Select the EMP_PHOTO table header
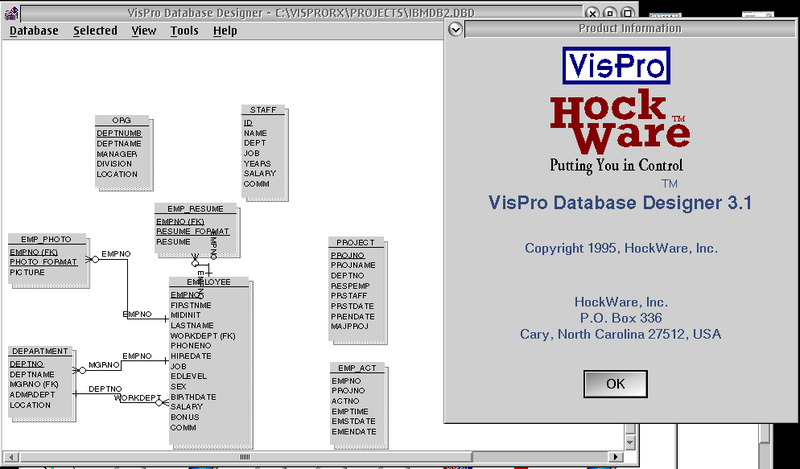The width and height of the screenshot is (800, 469). click(x=46, y=239)
